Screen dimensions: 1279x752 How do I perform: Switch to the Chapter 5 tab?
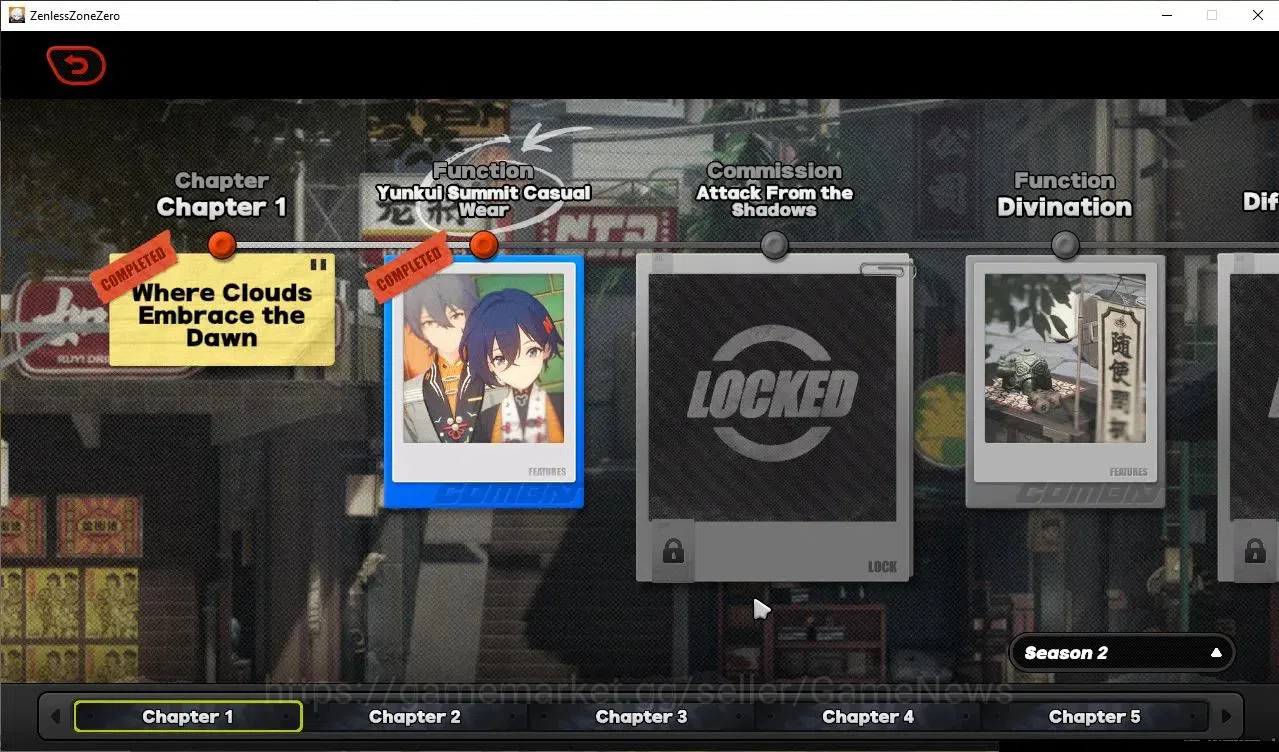[x=1094, y=716]
